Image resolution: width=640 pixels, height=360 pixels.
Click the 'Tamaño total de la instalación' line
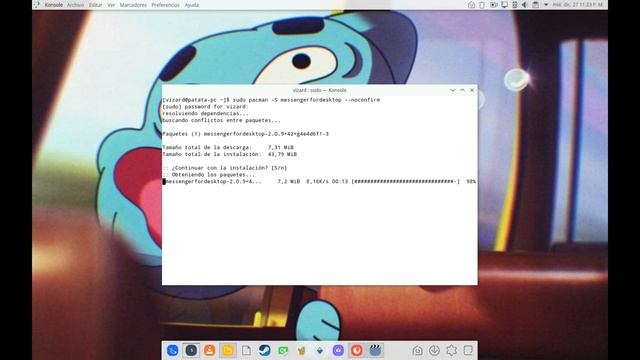pos(229,154)
